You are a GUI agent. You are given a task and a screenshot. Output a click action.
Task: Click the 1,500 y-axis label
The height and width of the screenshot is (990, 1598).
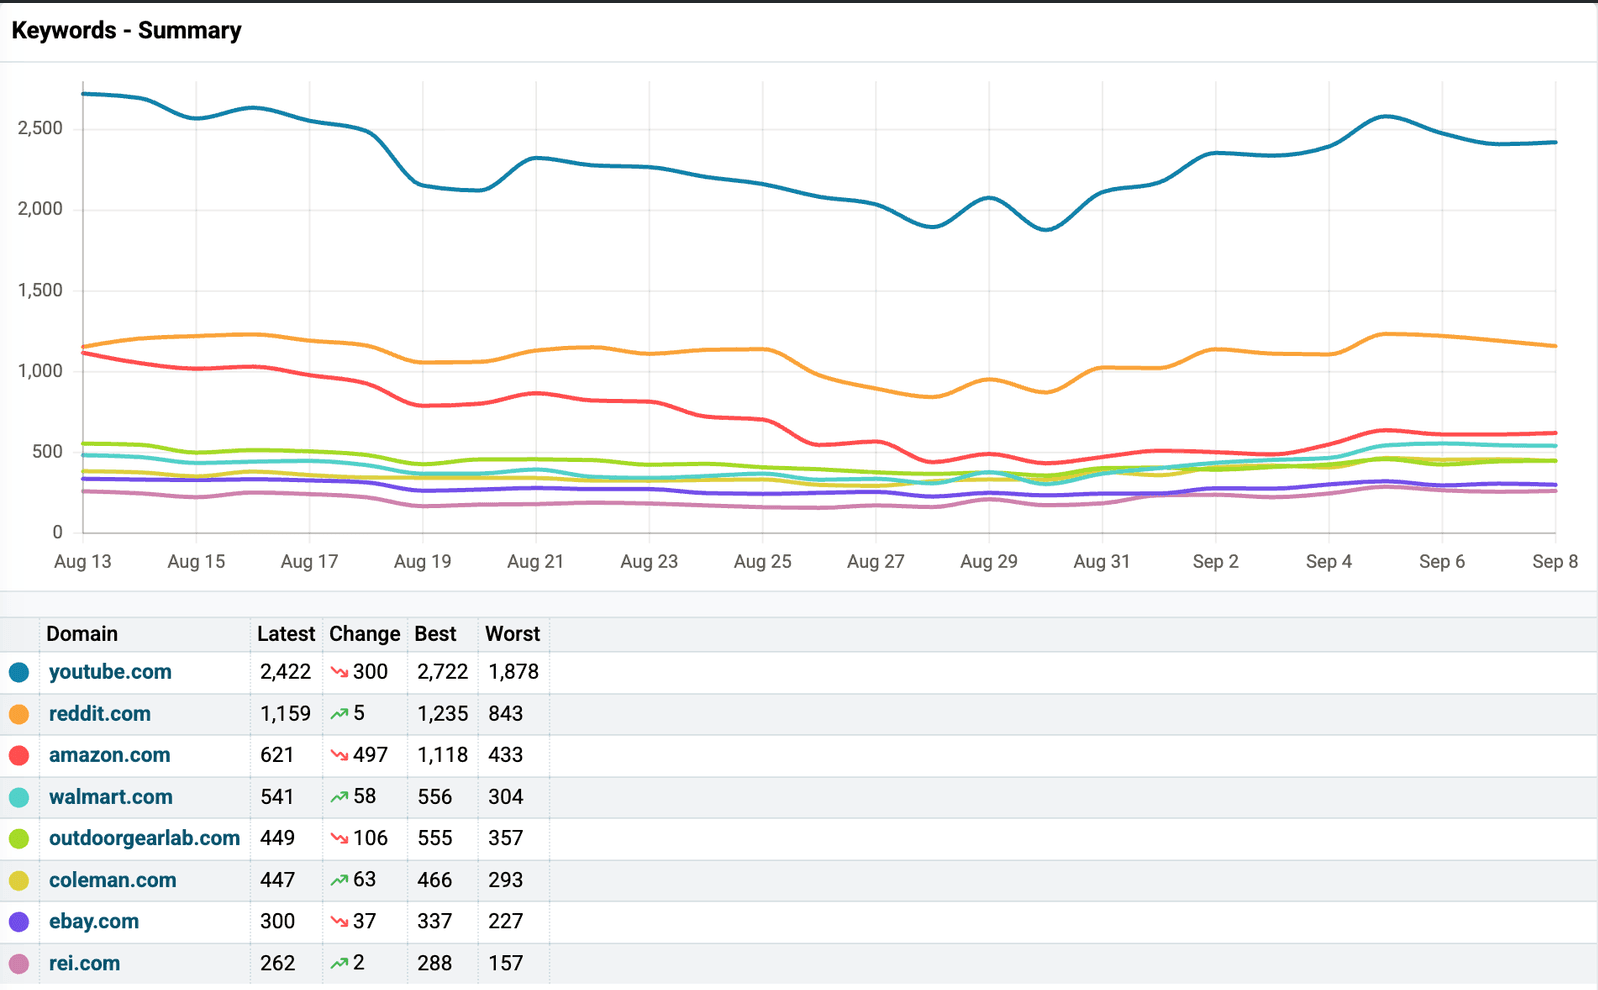[x=40, y=290]
